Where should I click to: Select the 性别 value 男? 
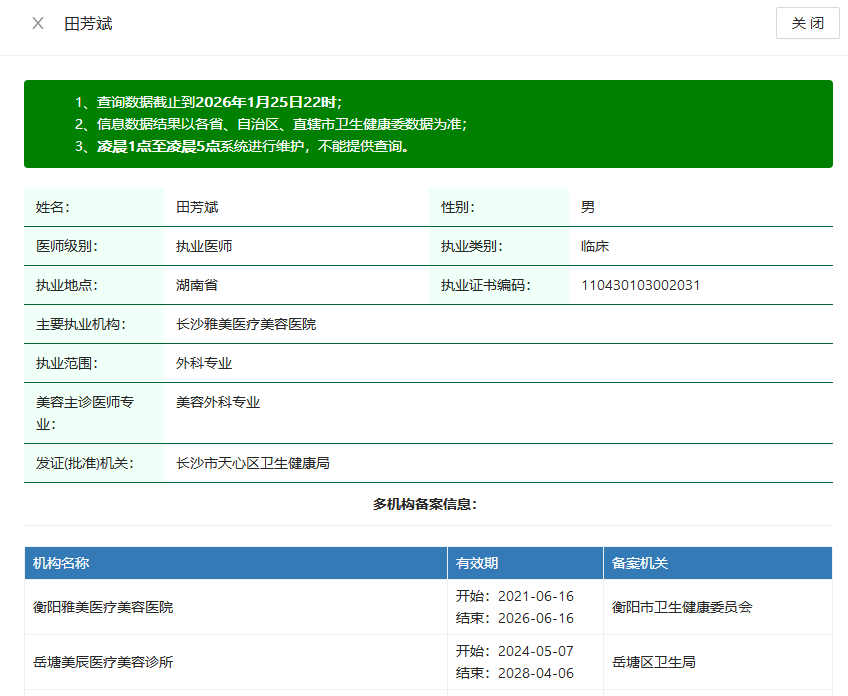coord(588,207)
